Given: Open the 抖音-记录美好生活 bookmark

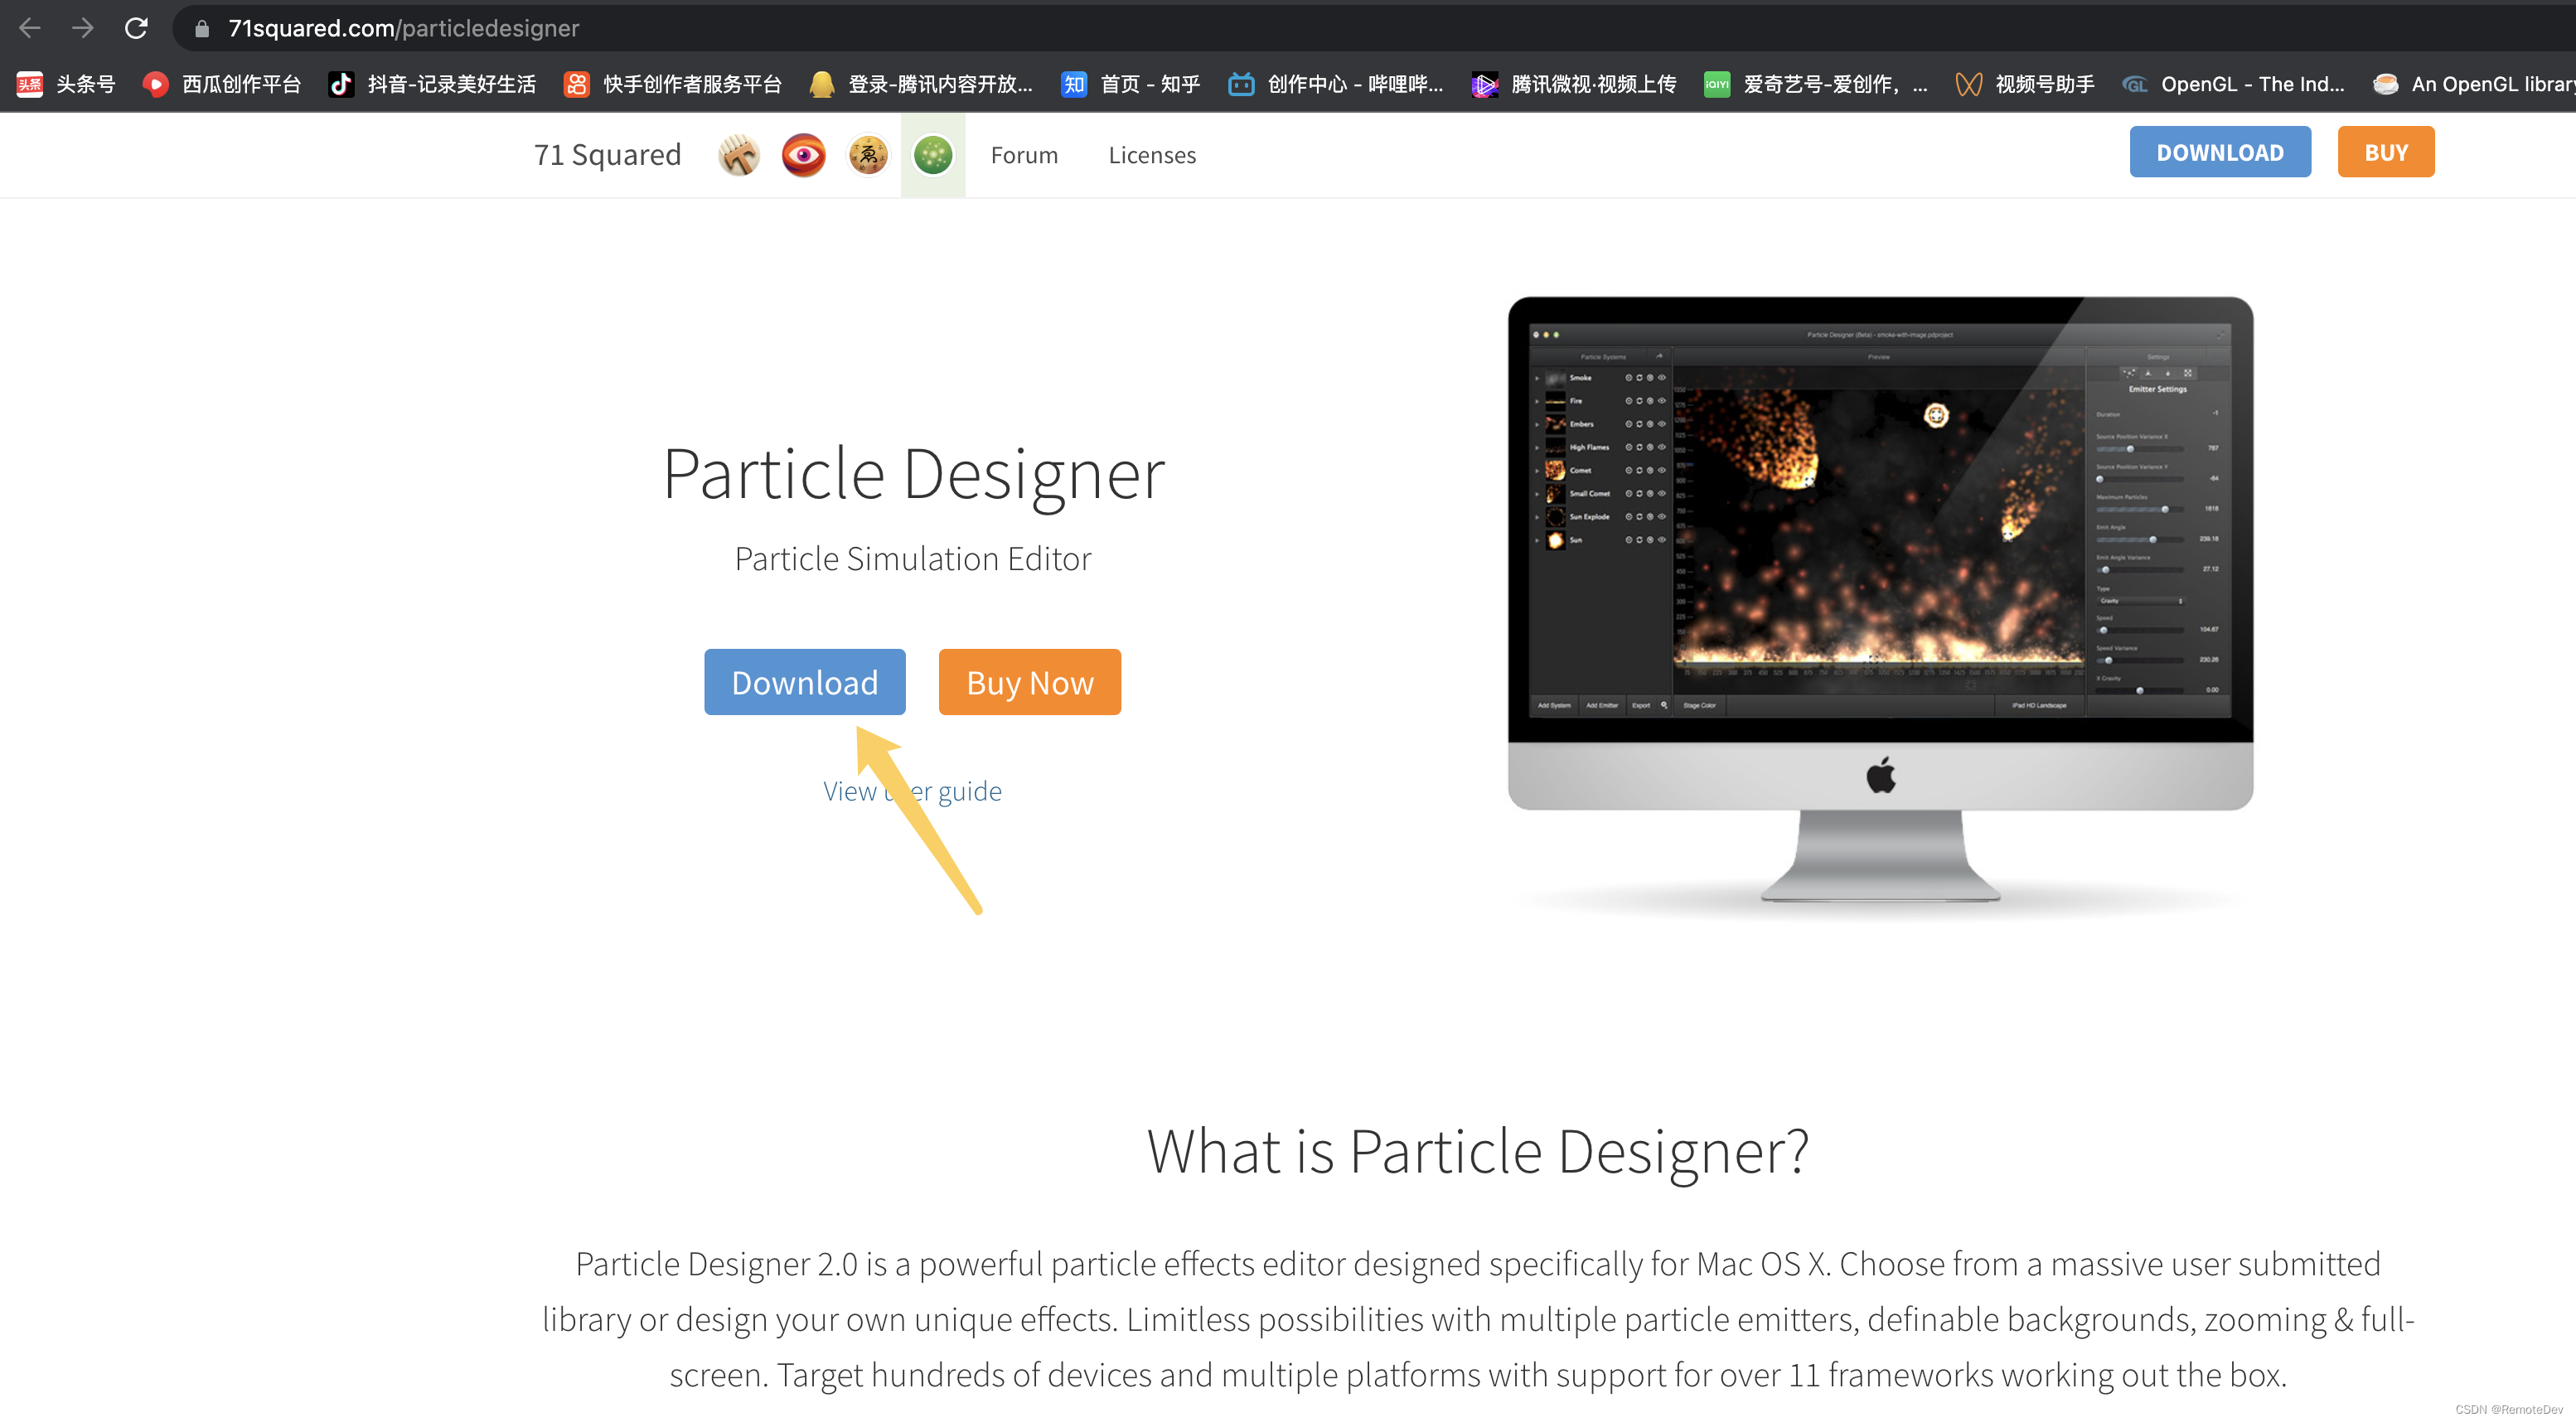Looking at the screenshot, I should pos(432,84).
